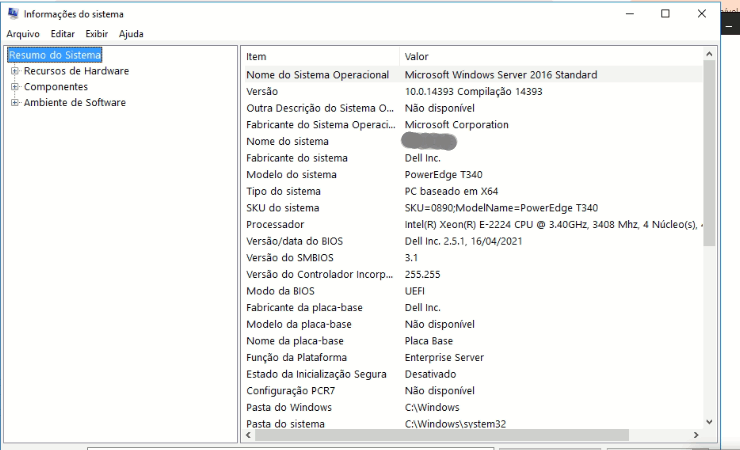Select Recursos de Hardware label
Viewport: 740px width, 450px height.
tap(76, 71)
